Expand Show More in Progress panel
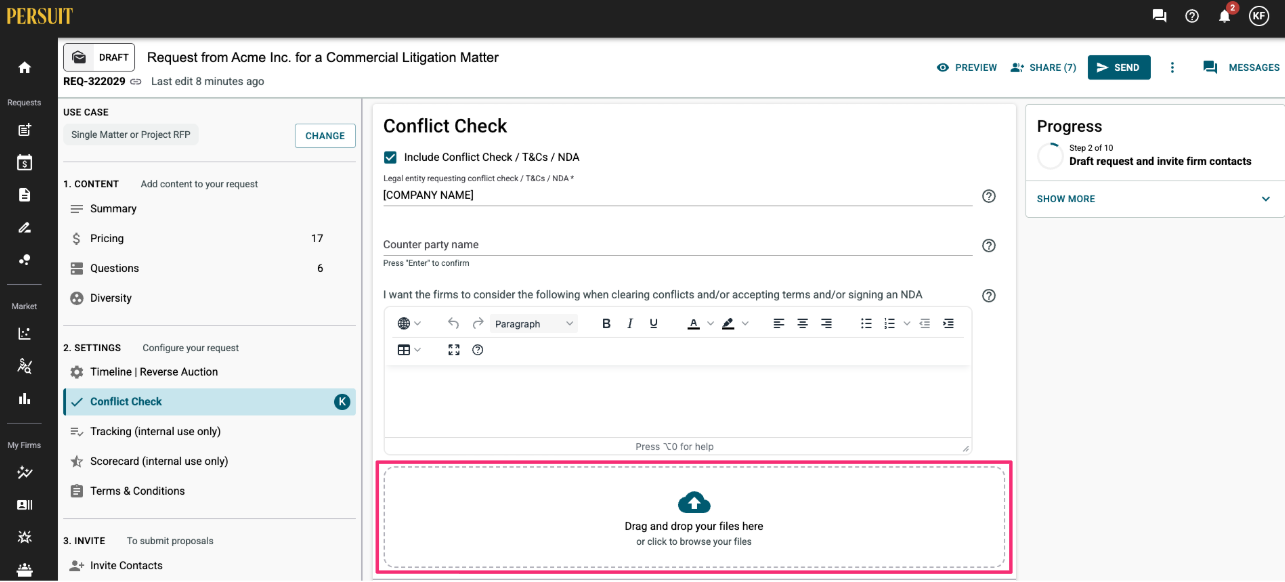The width and height of the screenshot is (1285, 582). point(1154,199)
